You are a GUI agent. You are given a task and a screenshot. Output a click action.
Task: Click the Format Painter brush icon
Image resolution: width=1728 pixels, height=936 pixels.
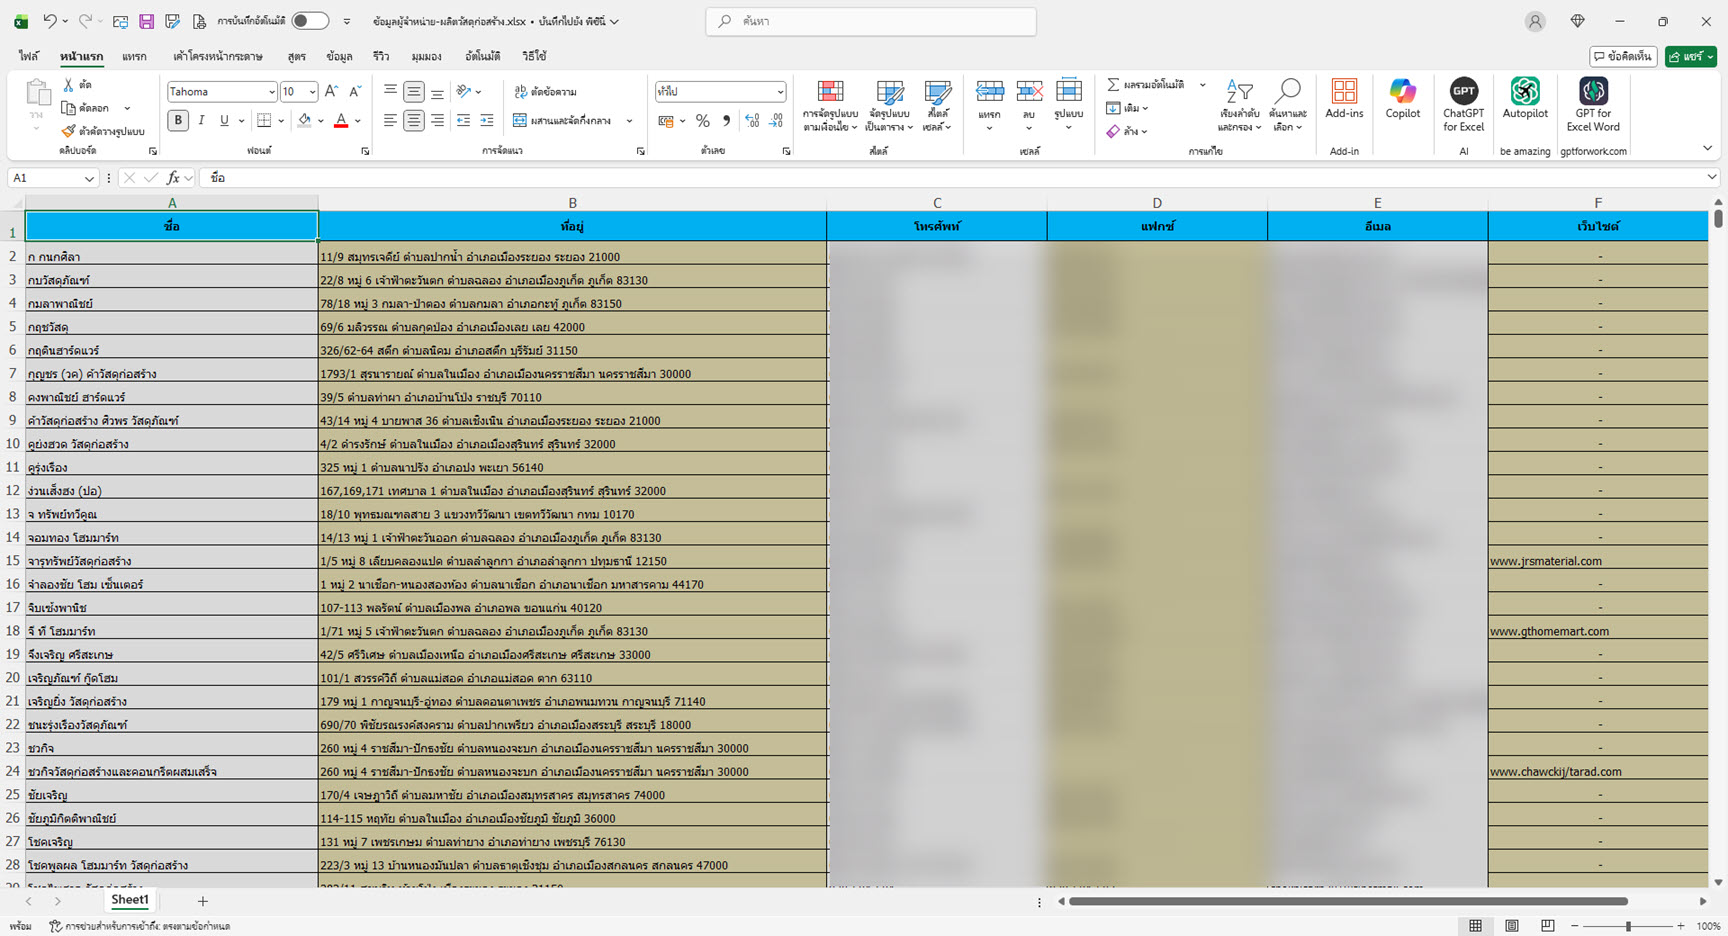coord(69,131)
